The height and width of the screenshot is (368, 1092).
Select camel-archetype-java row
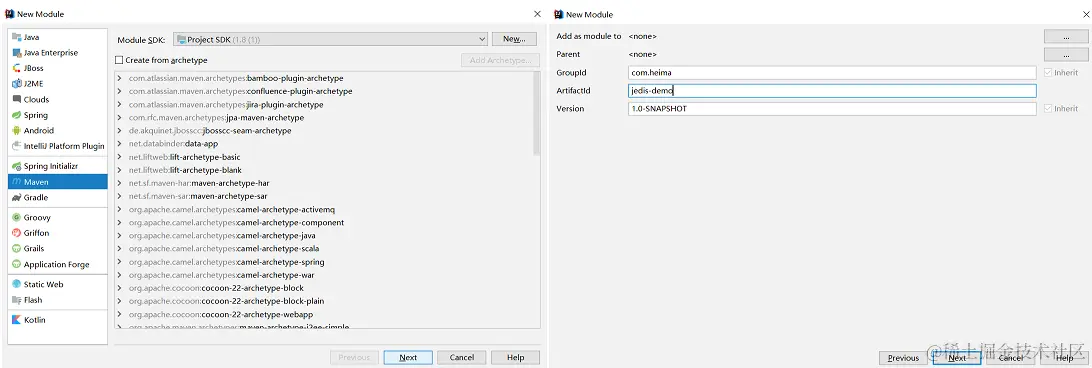tap(323, 236)
